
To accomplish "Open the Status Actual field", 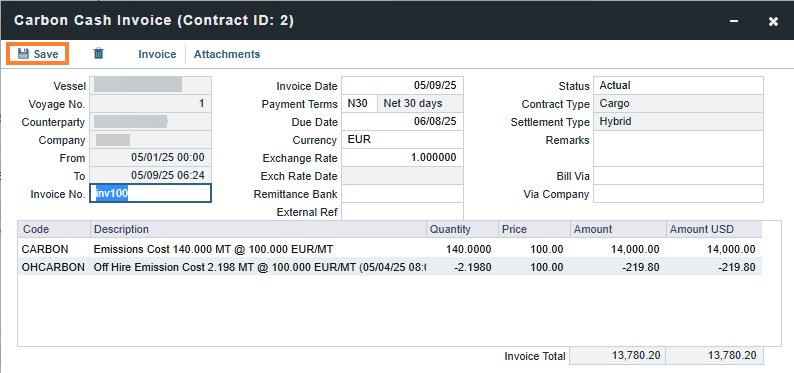I will tap(678, 85).
